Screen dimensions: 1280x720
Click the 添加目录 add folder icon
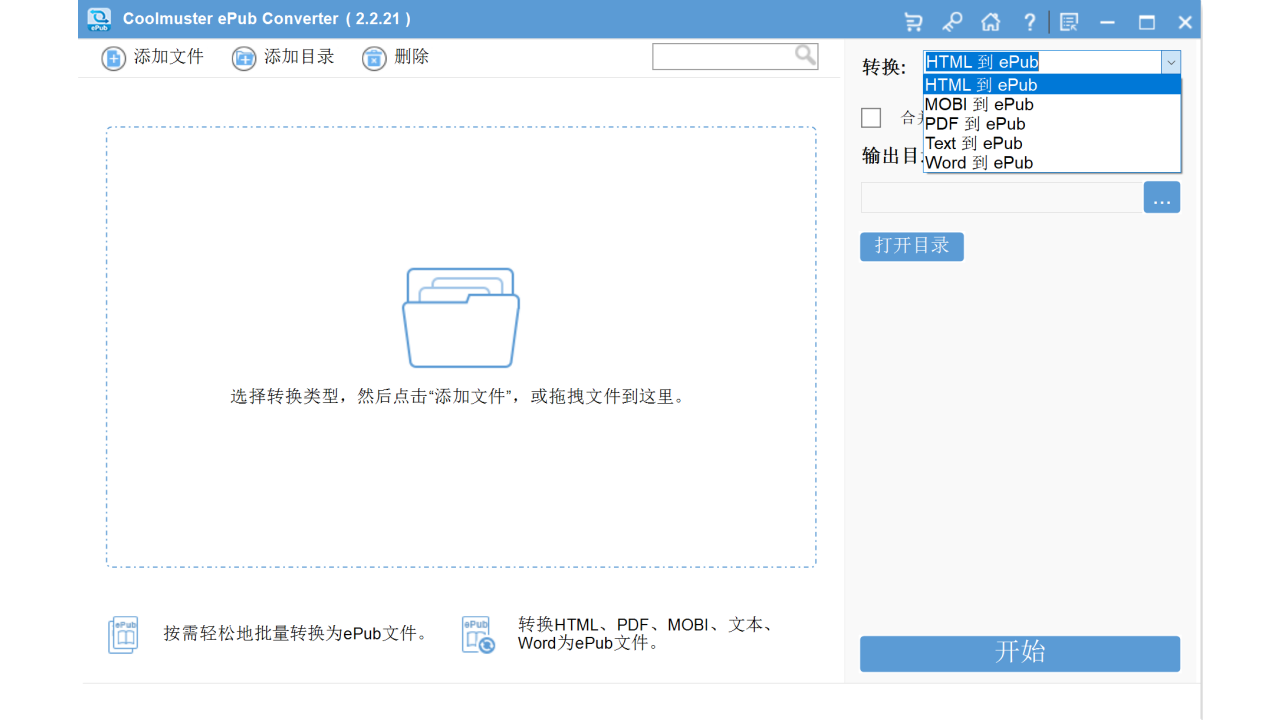pyautogui.click(x=243, y=58)
